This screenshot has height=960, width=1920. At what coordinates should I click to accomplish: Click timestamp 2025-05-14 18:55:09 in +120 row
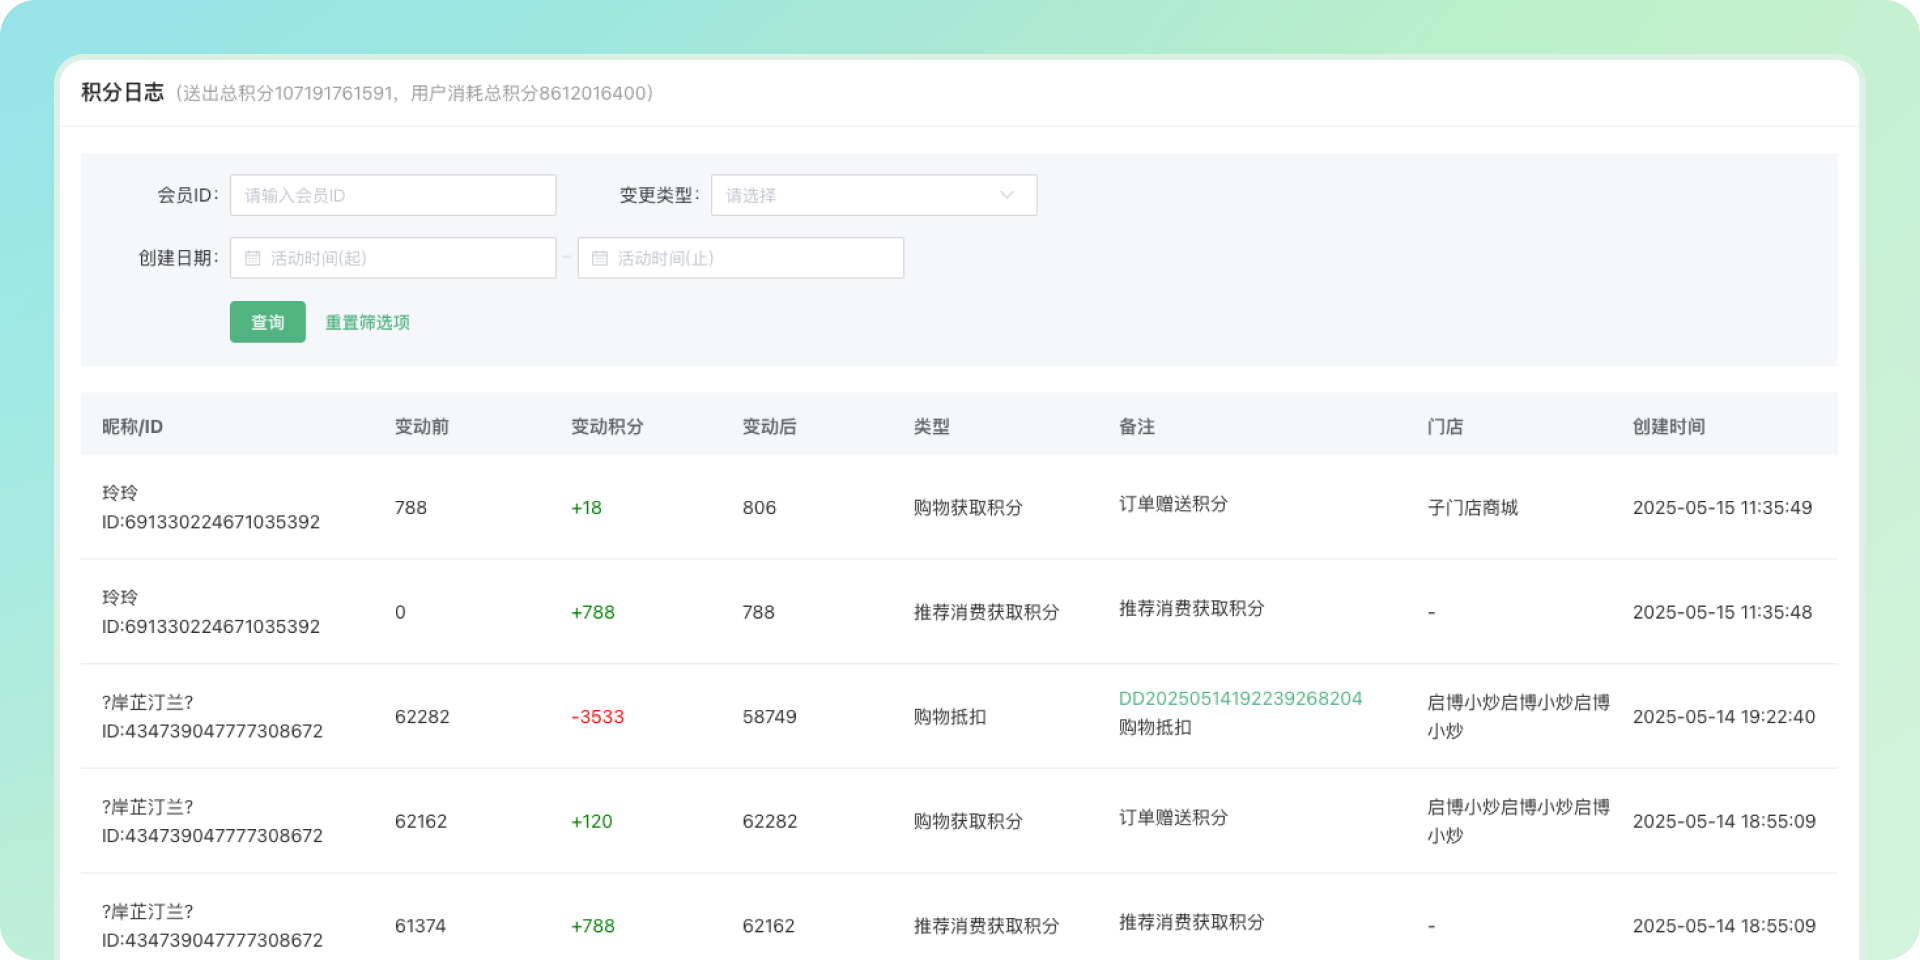1724,822
